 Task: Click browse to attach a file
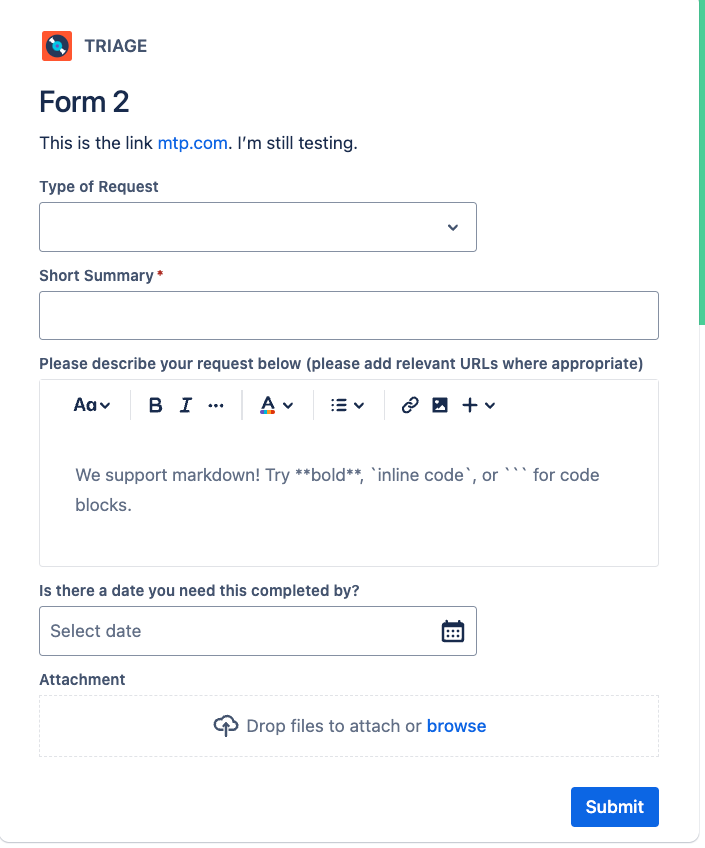click(x=456, y=725)
